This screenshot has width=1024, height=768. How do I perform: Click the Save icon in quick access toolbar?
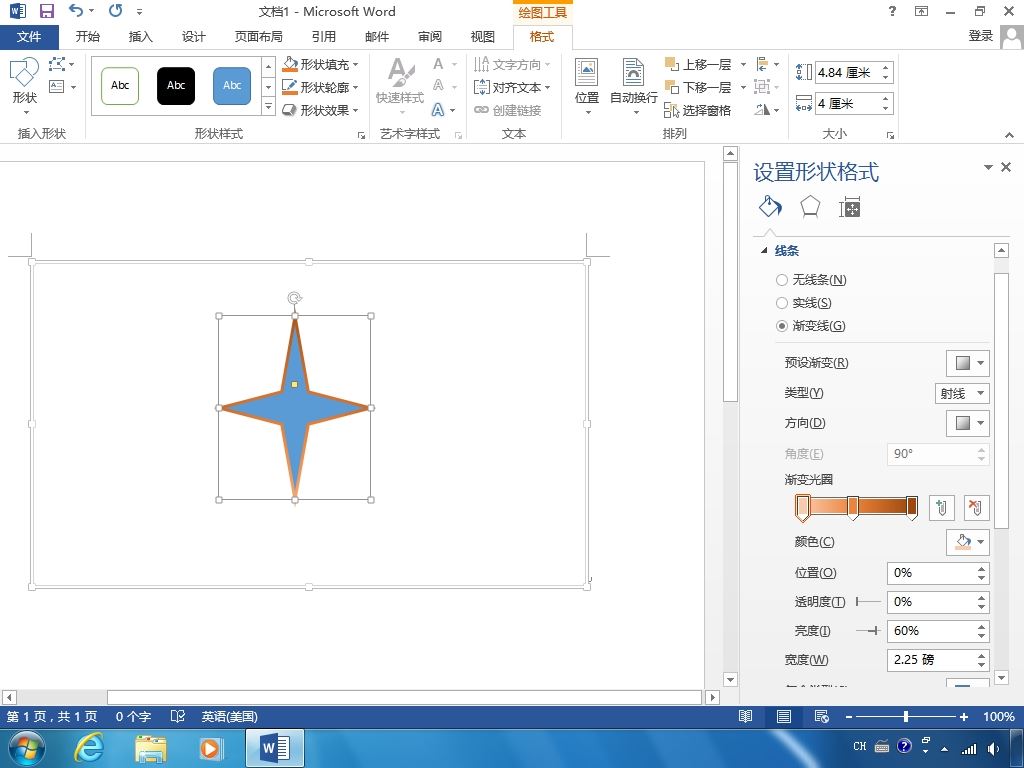click(x=46, y=11)
